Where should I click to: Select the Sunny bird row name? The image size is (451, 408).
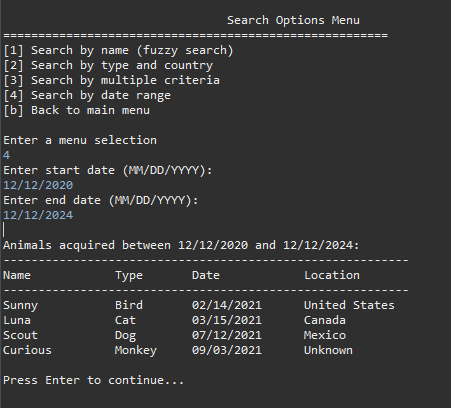click(20, 305)
